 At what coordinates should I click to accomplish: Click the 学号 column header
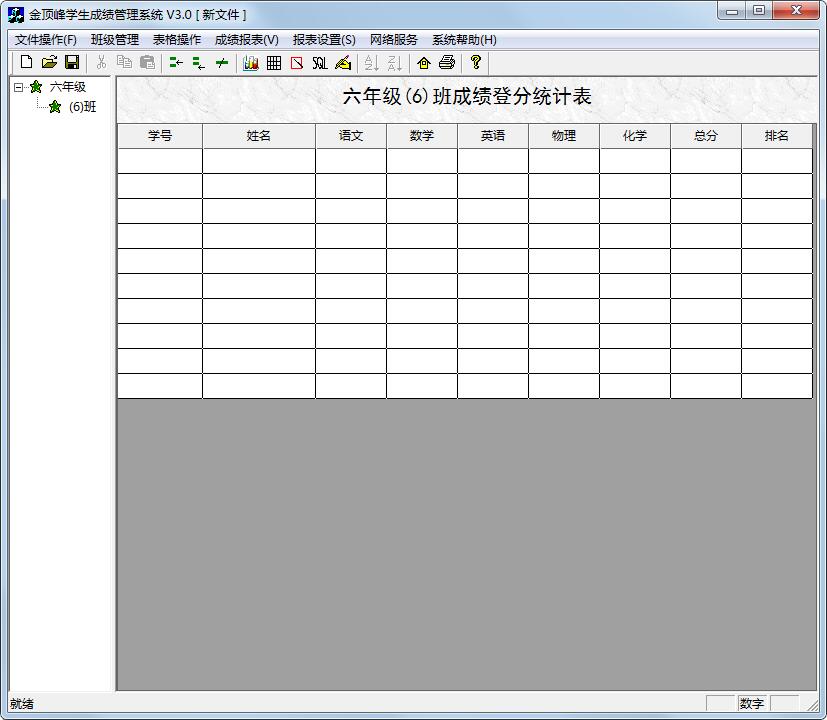point(160,136)
